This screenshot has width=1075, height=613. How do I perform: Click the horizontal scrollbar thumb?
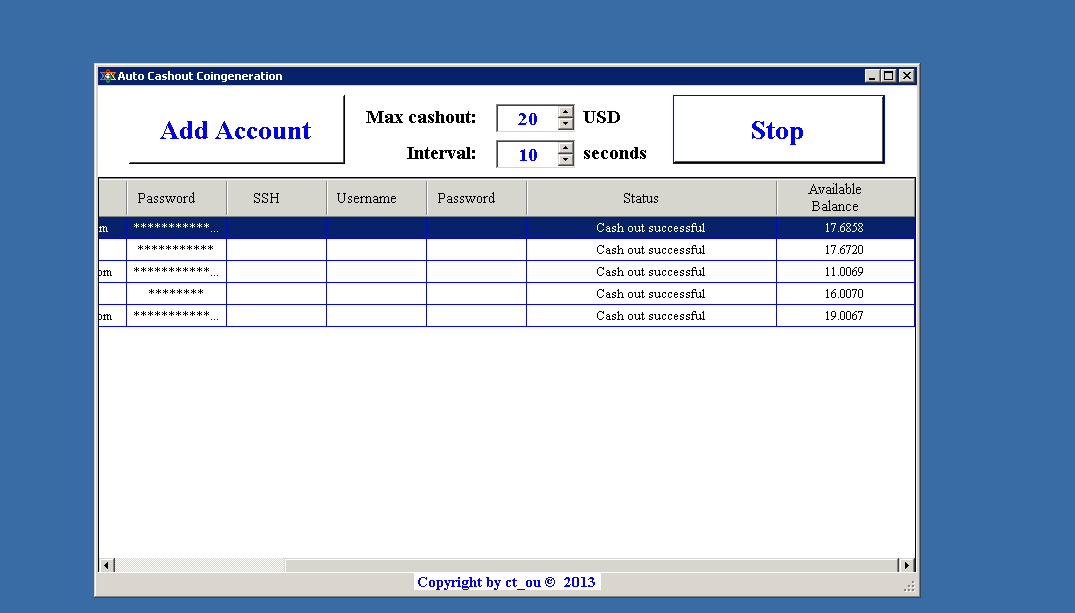coord(592,565)
